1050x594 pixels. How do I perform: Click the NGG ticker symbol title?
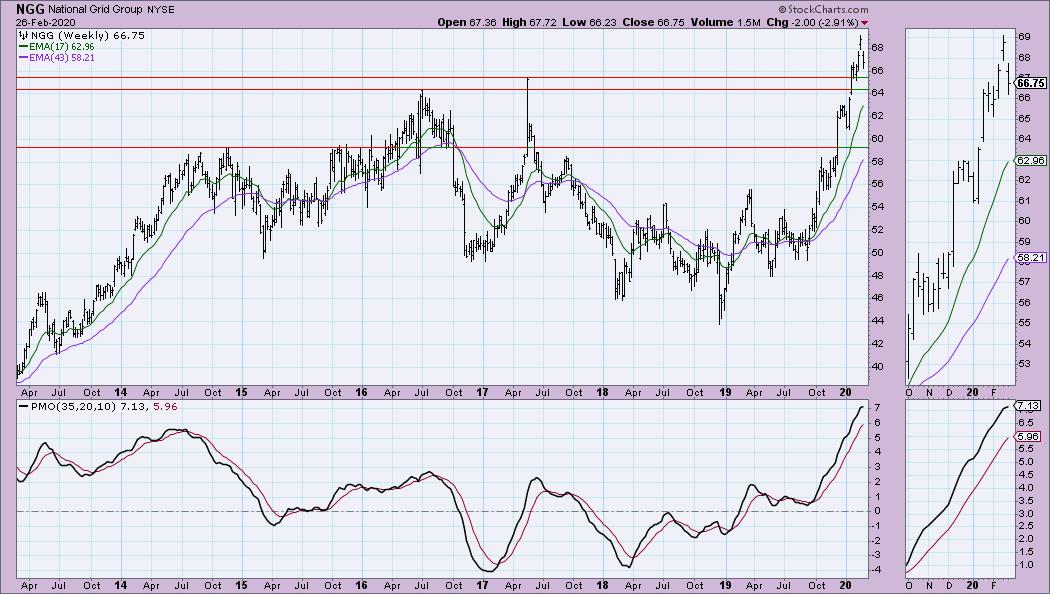31,10
